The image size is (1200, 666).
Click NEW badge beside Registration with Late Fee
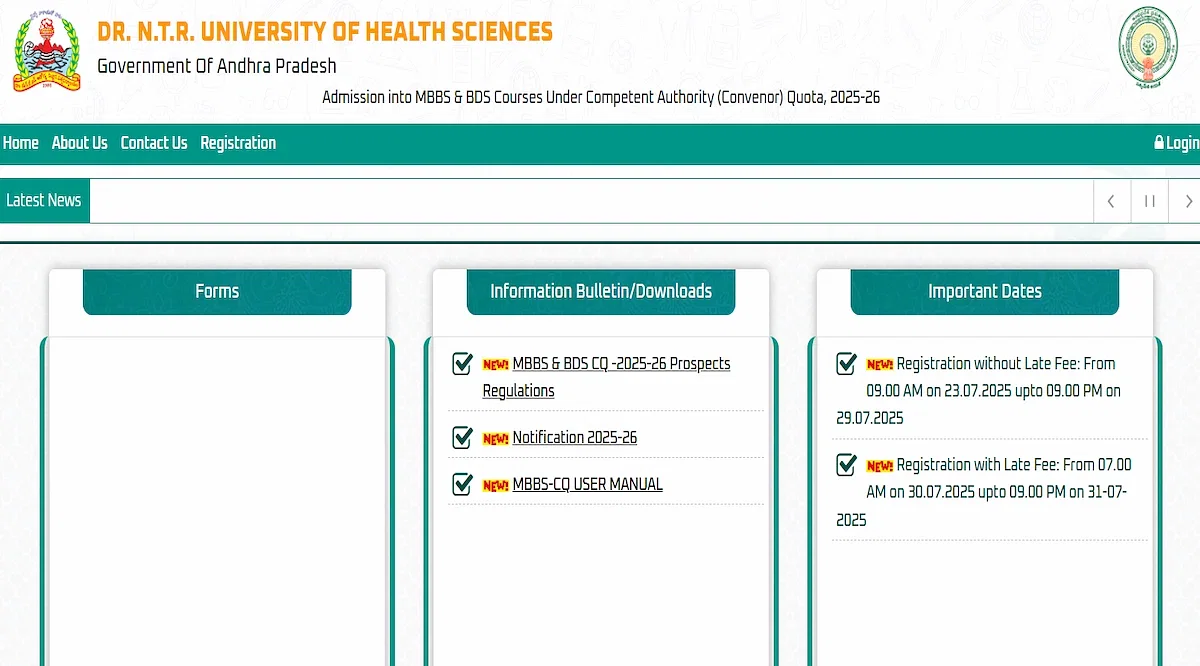point(880,465)
